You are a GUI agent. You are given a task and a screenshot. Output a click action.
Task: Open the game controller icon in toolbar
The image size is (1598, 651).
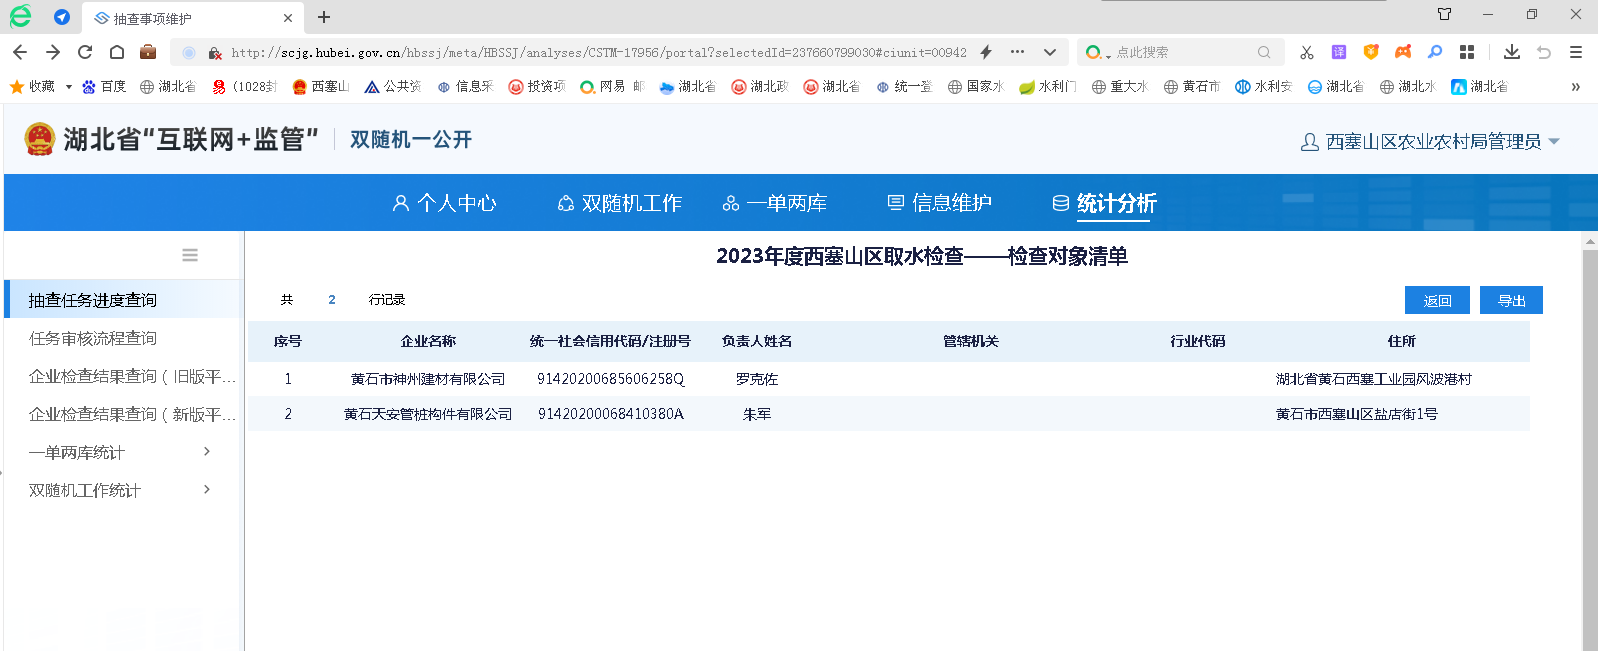[1403, 52]
